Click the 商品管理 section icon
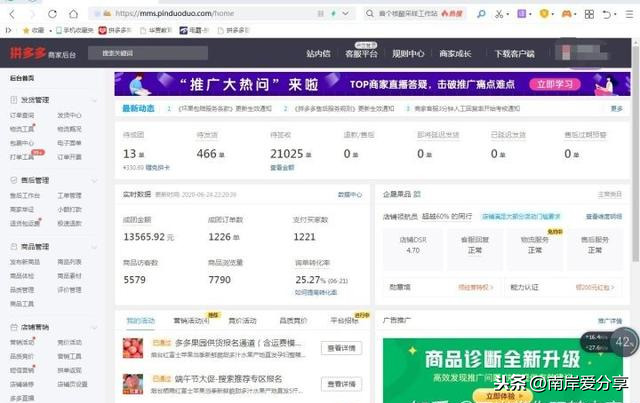The height and width of the screenshot is (403, 640). (13, 247)
